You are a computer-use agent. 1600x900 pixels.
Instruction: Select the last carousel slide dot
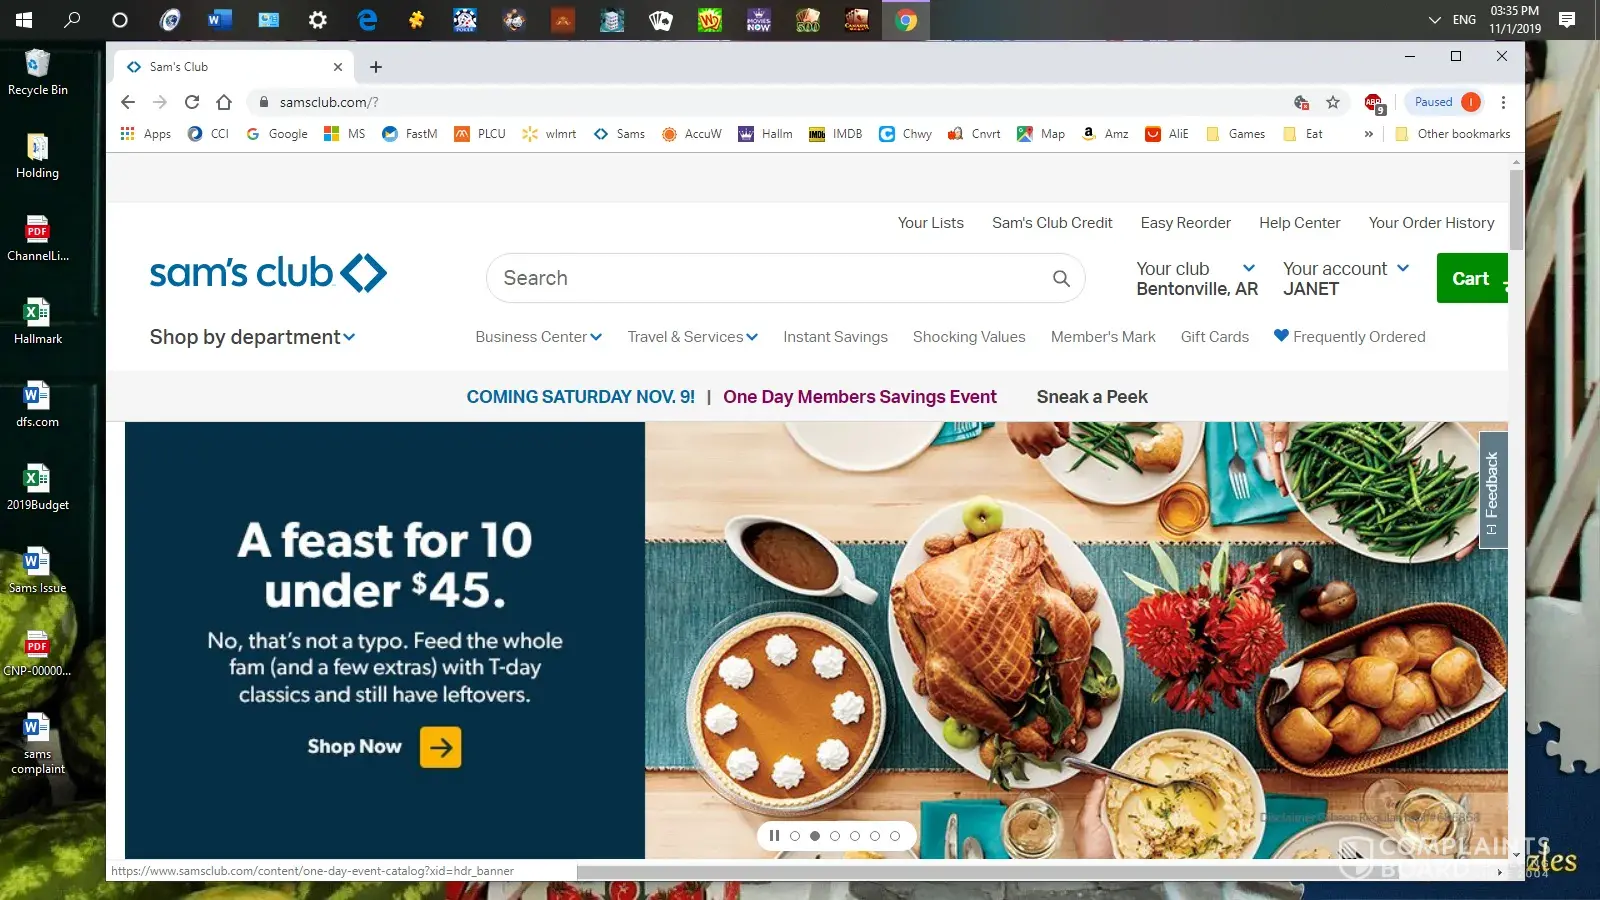pyautogui.click(x=895, y=836)
